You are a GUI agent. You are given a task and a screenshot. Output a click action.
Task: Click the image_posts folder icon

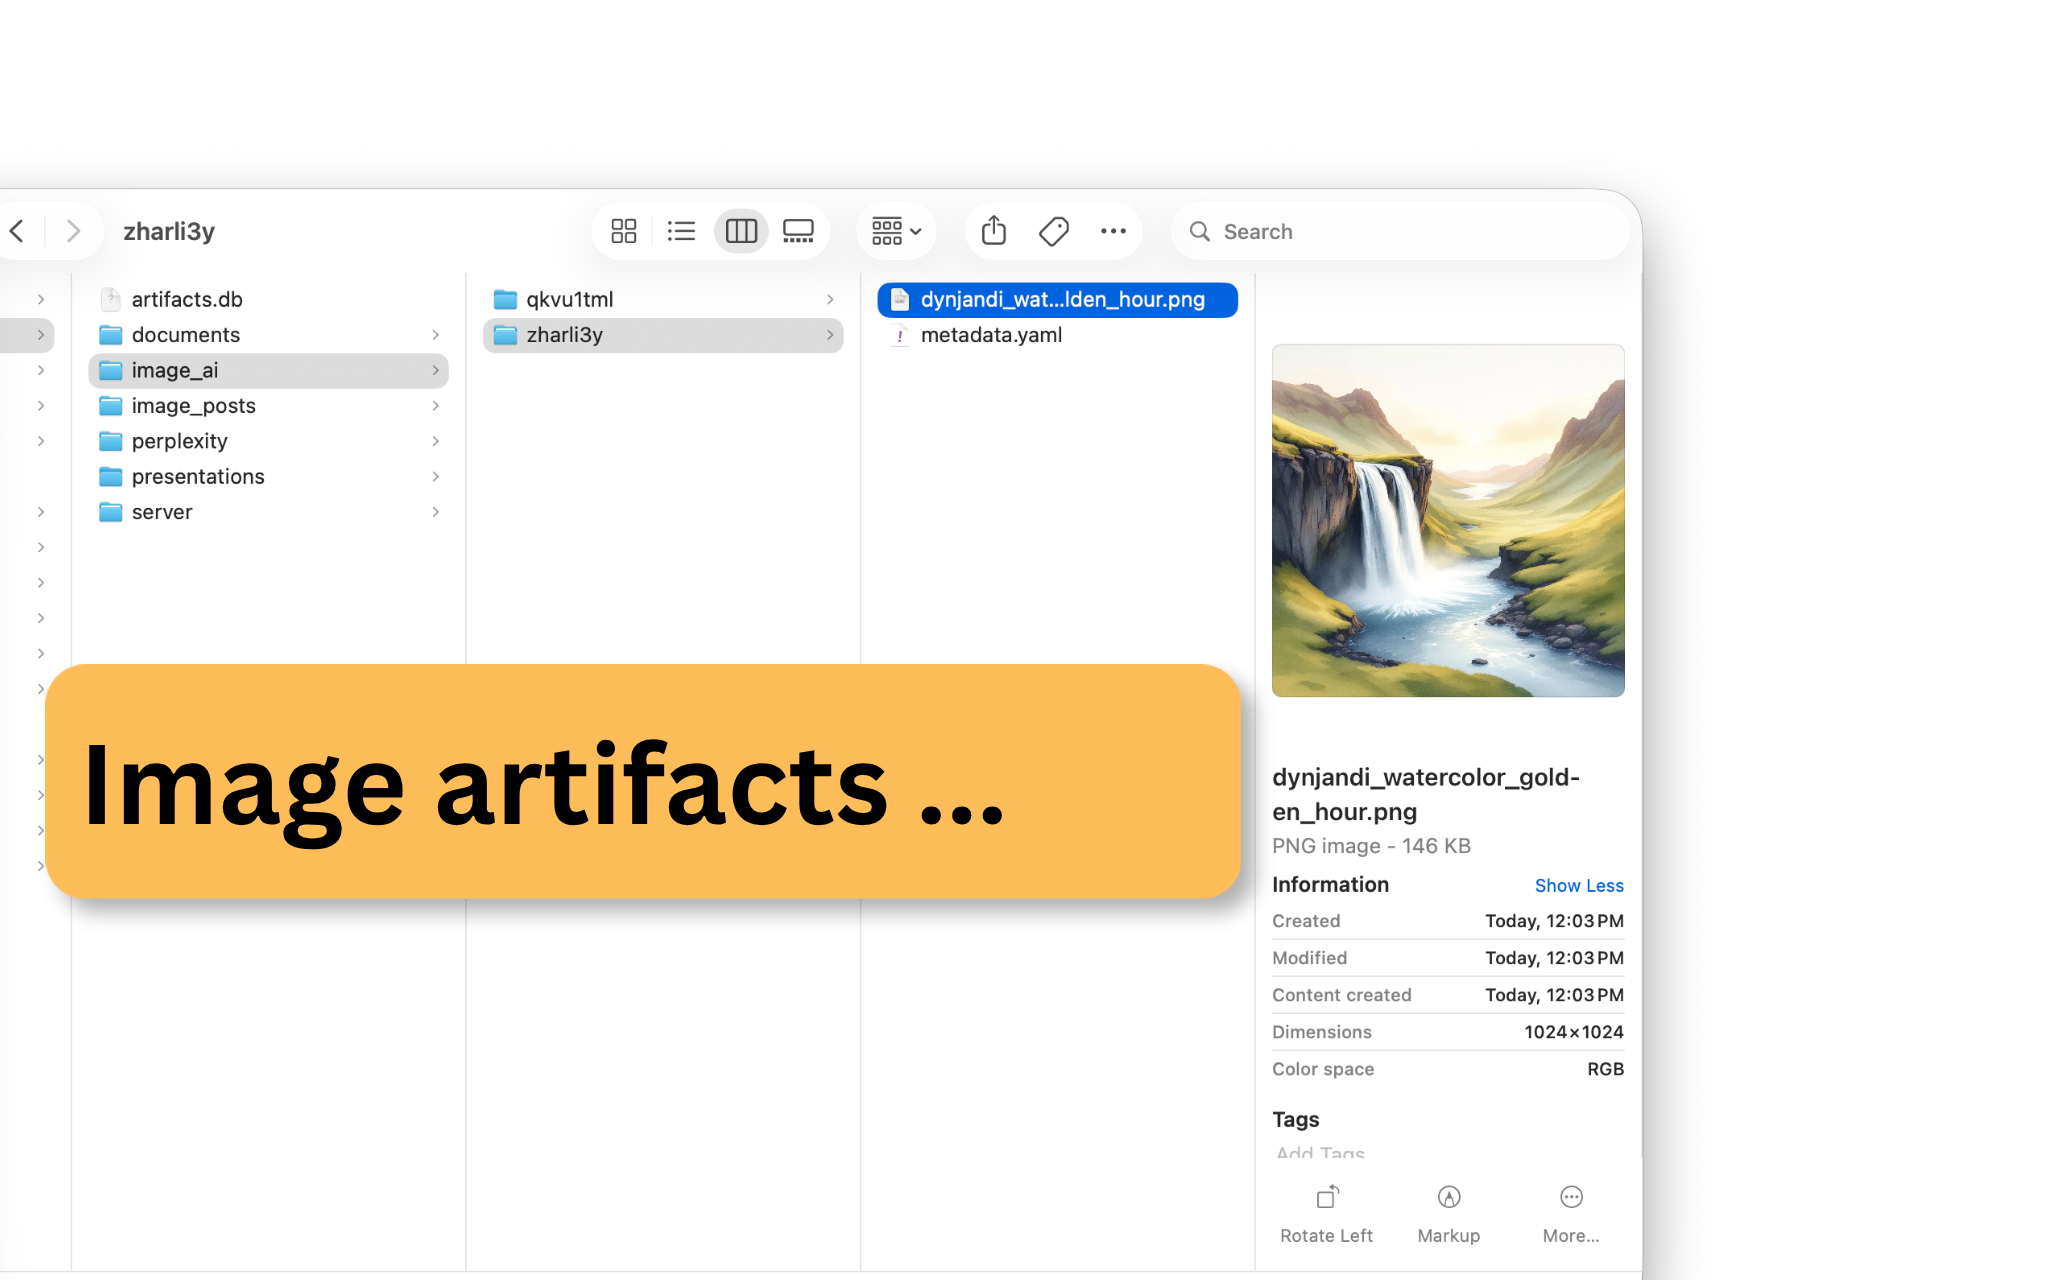tap(111, 406)
